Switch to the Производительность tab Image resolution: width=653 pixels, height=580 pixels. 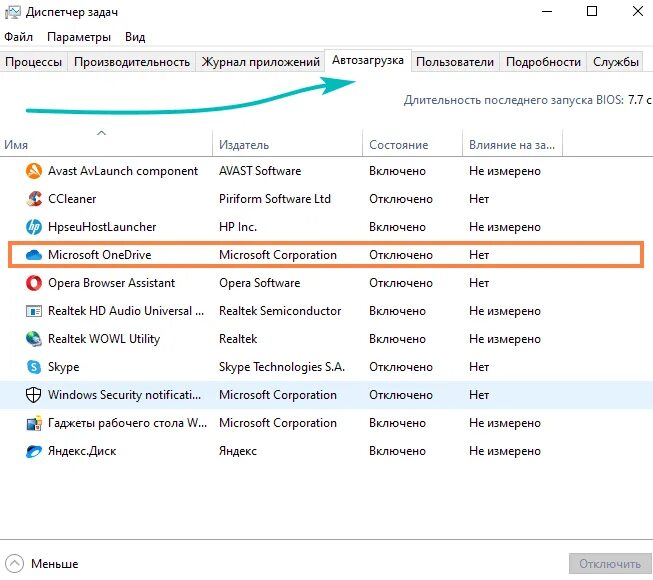click(132, 62)
